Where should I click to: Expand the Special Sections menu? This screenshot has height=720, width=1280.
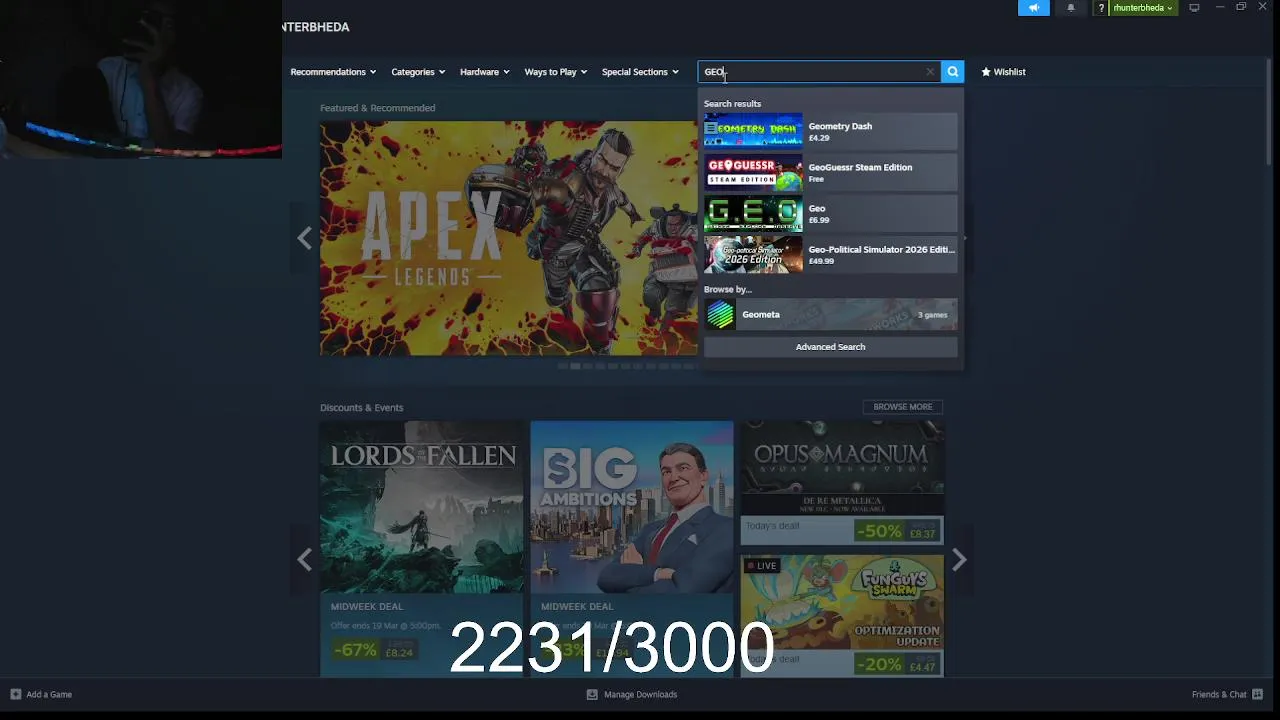(x=640, y=72)
